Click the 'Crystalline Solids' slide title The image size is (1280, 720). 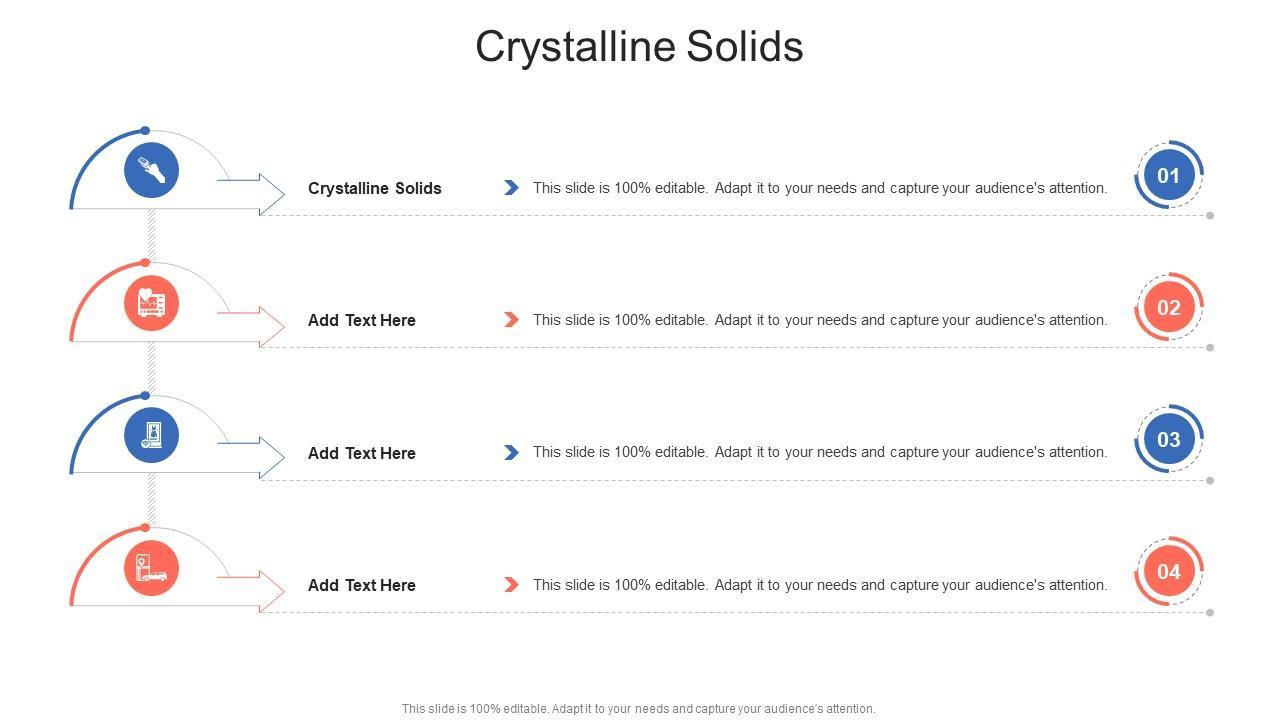pyautogui.click(x=639, y=46)
